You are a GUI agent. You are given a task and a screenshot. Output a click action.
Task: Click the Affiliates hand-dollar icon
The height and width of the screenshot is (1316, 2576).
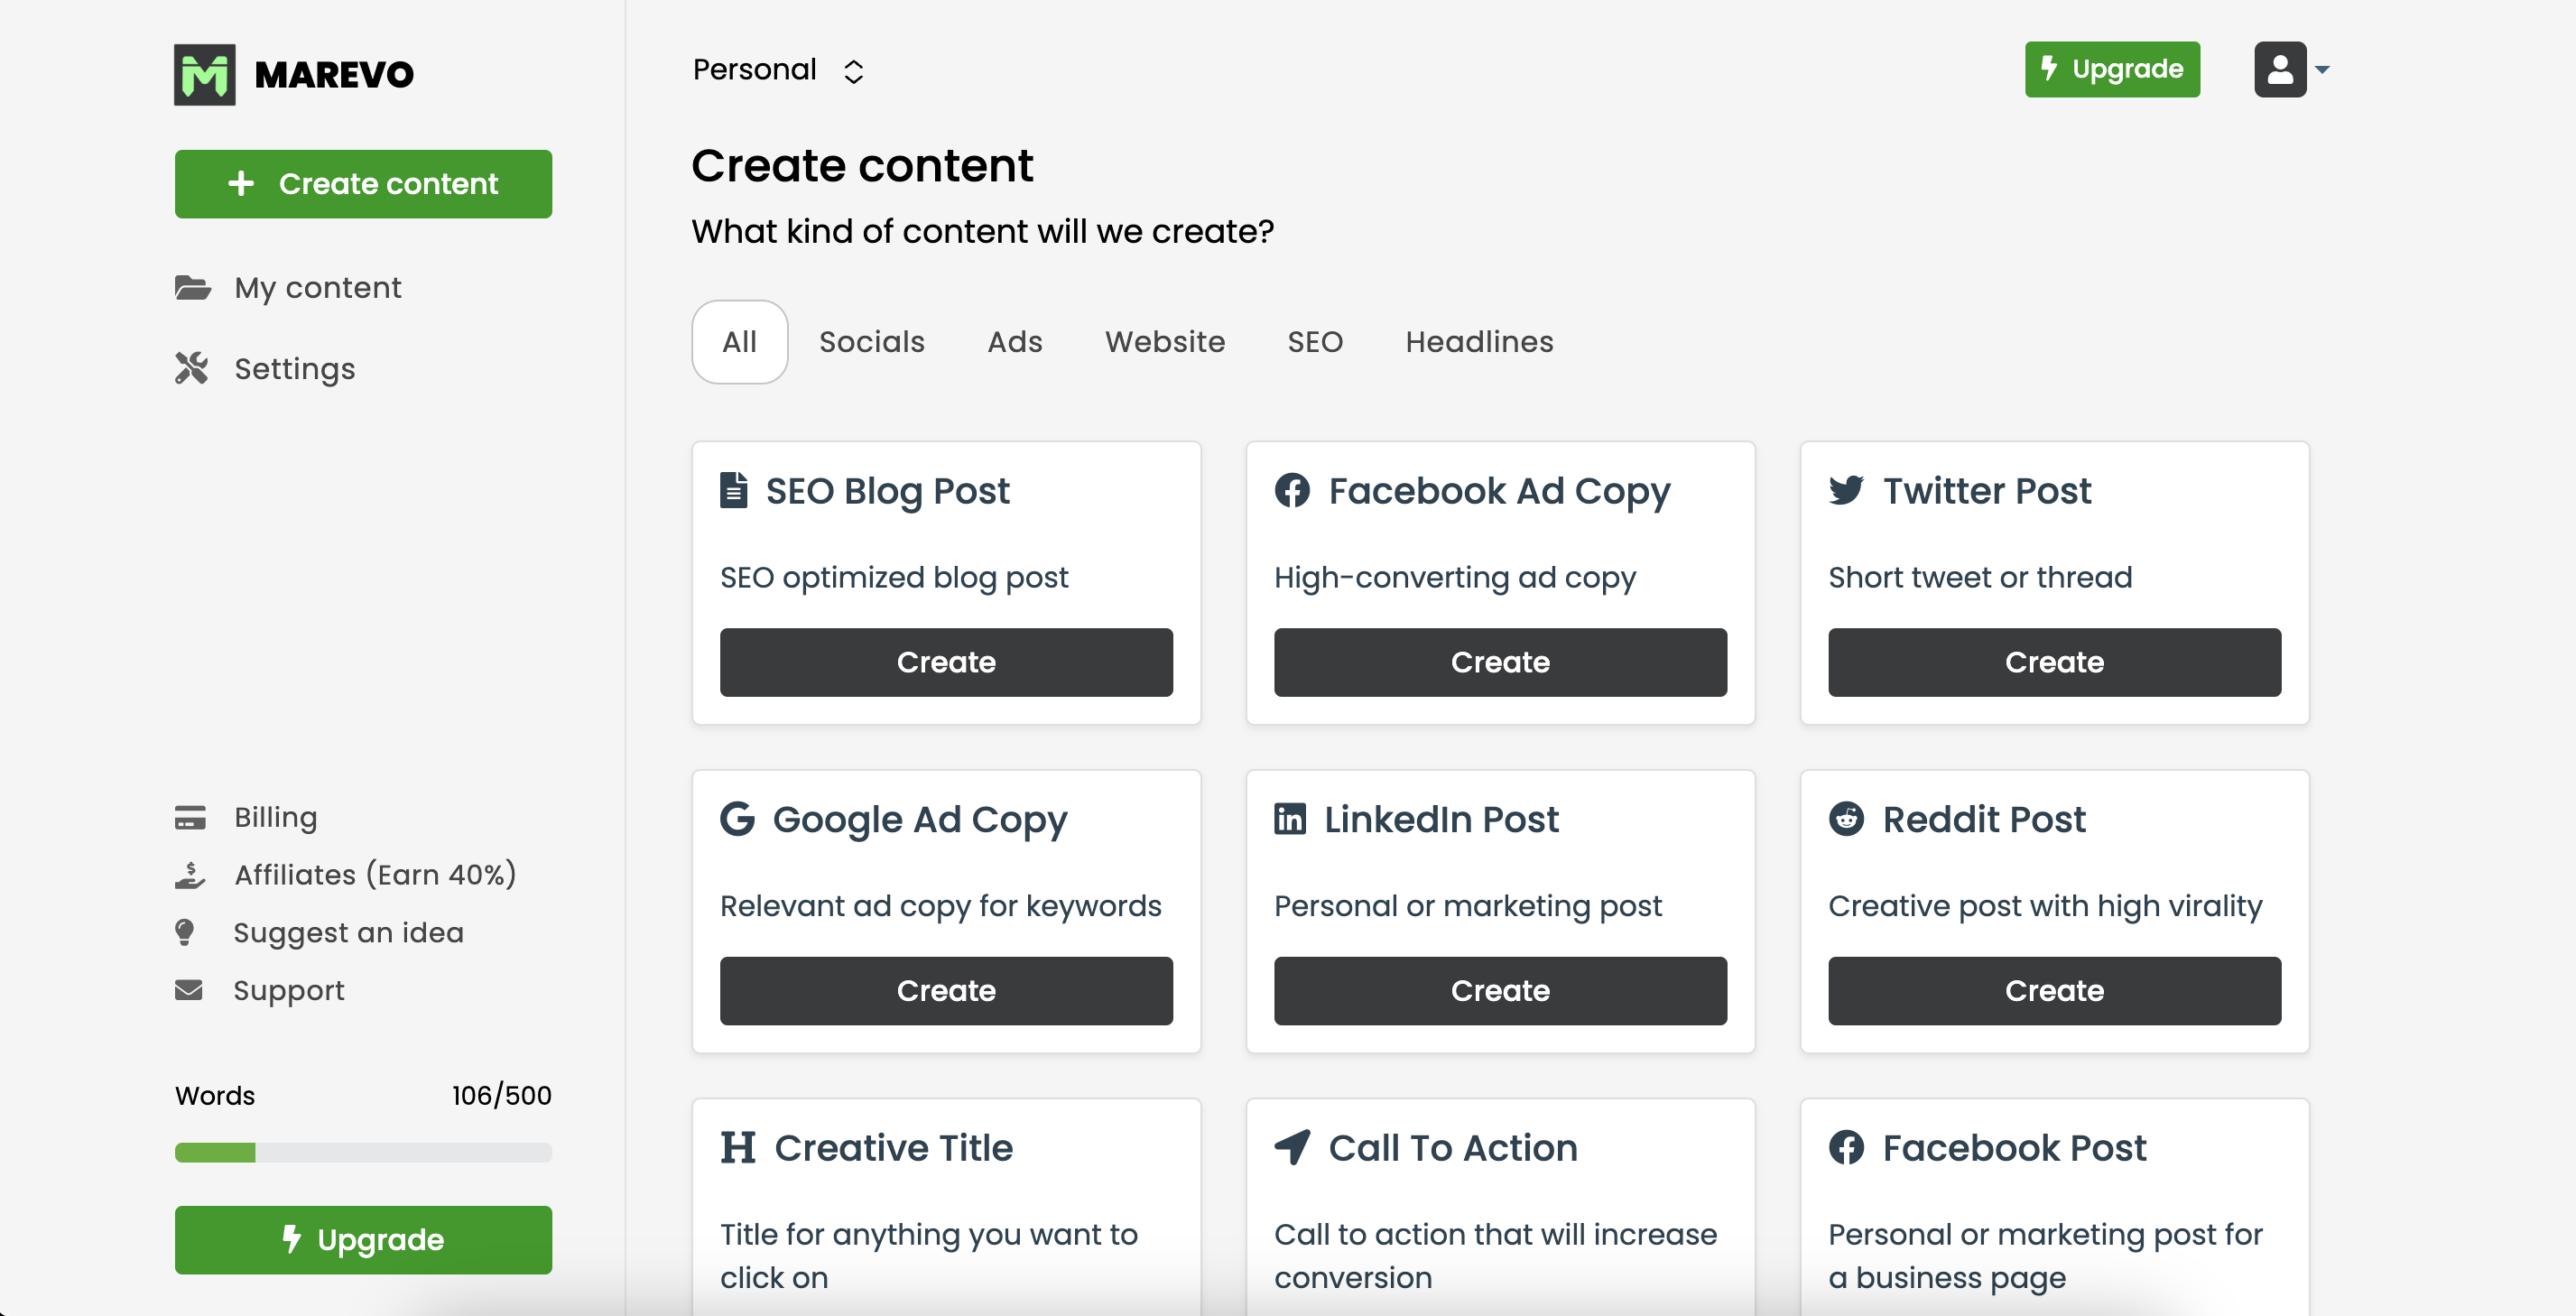click(x=190, y=876)
